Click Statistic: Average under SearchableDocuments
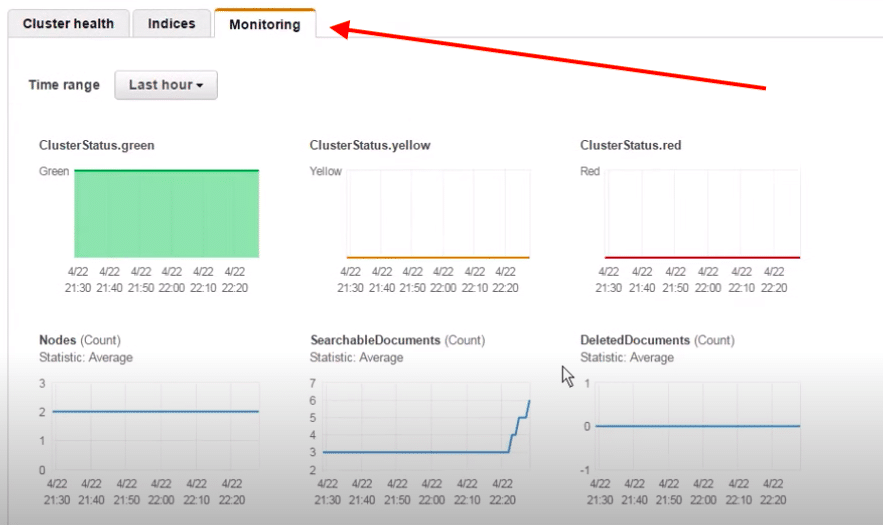Image resolution: width=883 pixels, height=525 pixels. pos(356,358)
